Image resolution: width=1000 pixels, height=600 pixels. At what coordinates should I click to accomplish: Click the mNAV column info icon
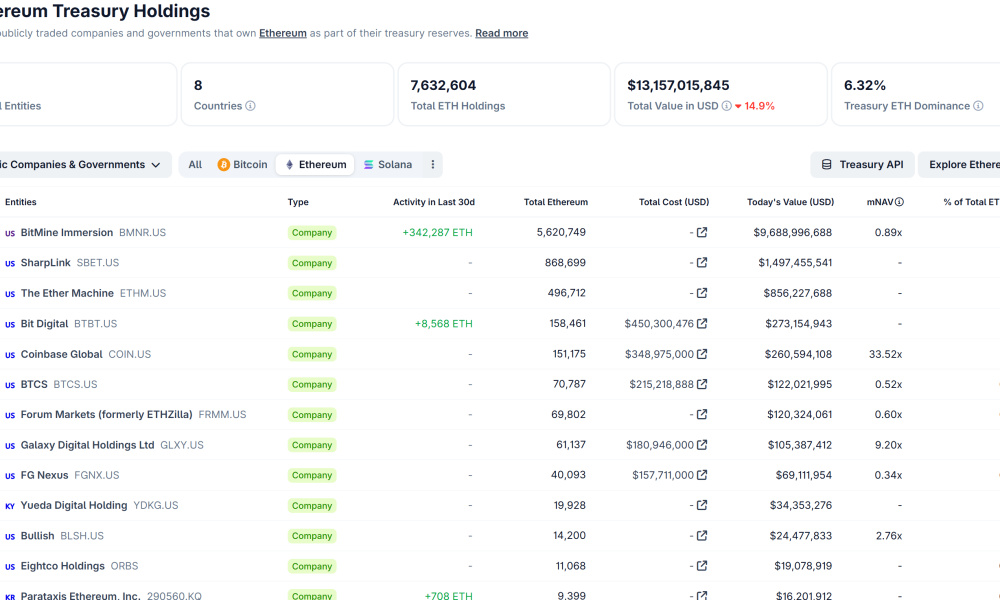click(899, 201)
